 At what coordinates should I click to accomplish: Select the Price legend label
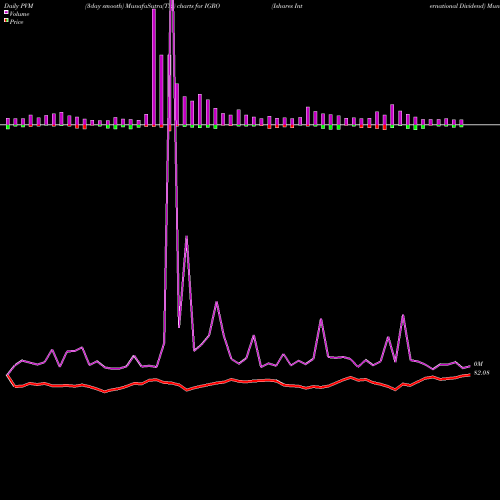16,22
